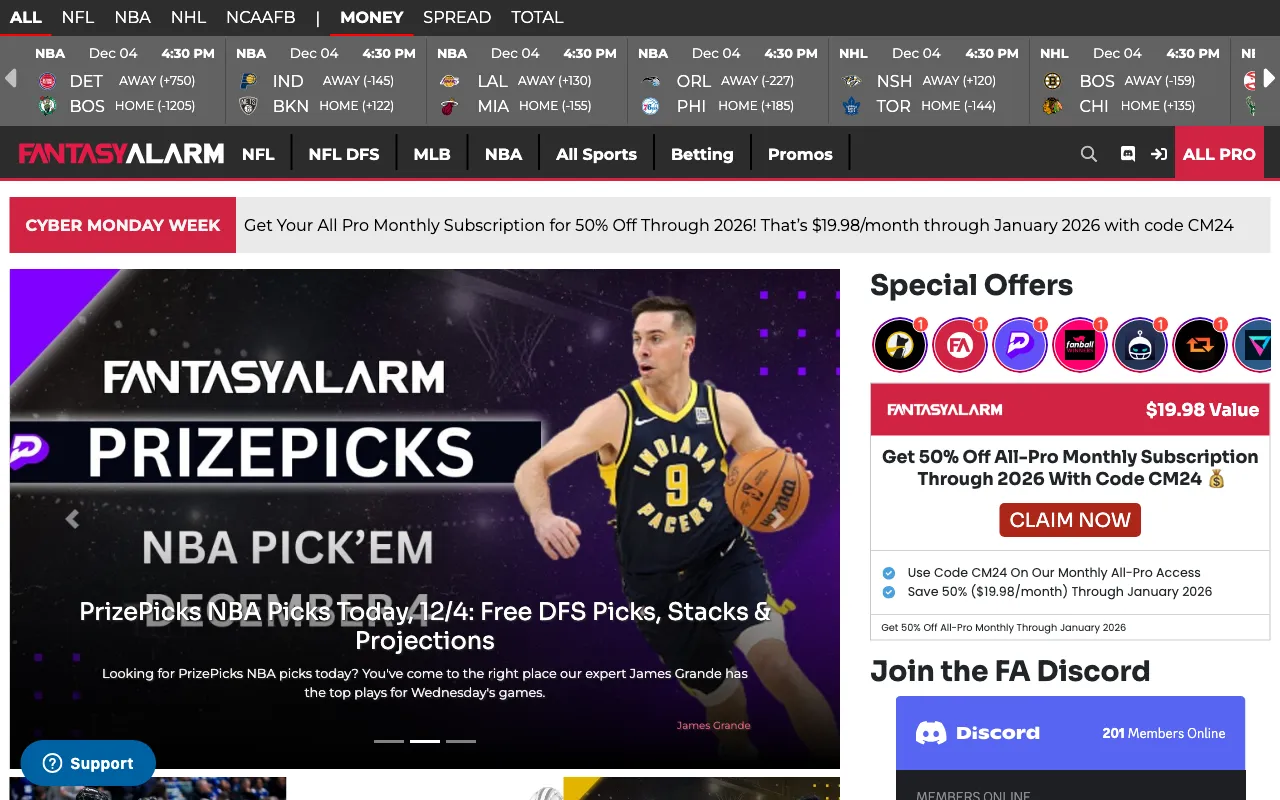Switch odds display to MONEY
Image resolution: width=1280 pixels, height=800 pixels.
point(372,17)
